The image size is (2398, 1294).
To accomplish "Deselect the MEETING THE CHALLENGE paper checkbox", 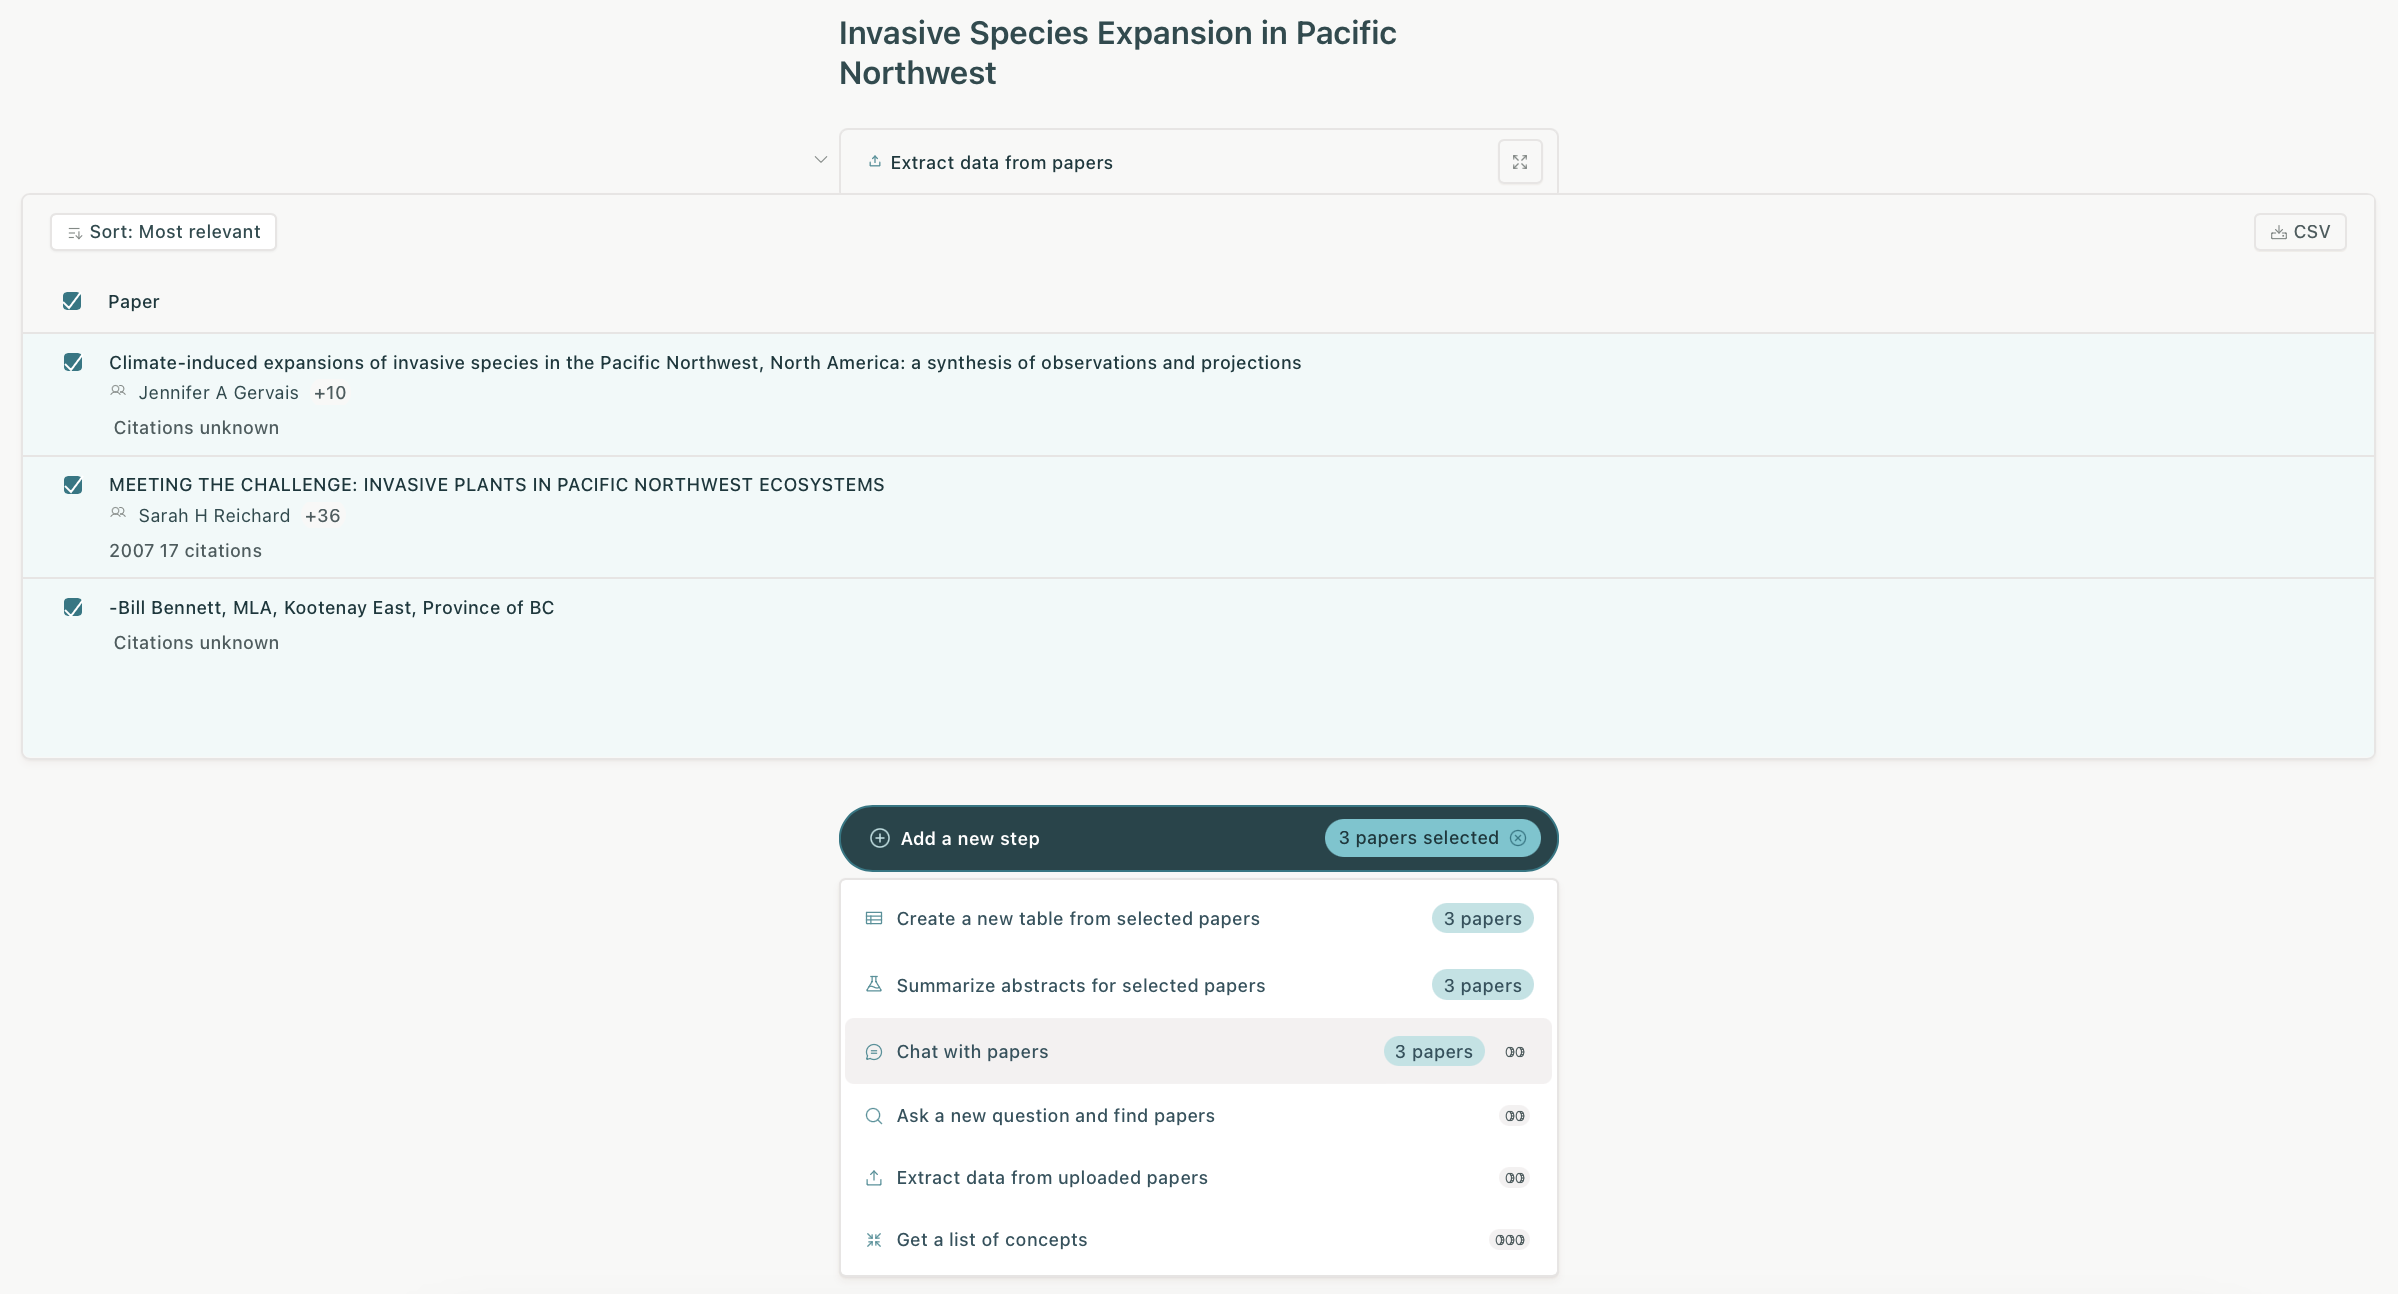I will [x=73, y=485].
